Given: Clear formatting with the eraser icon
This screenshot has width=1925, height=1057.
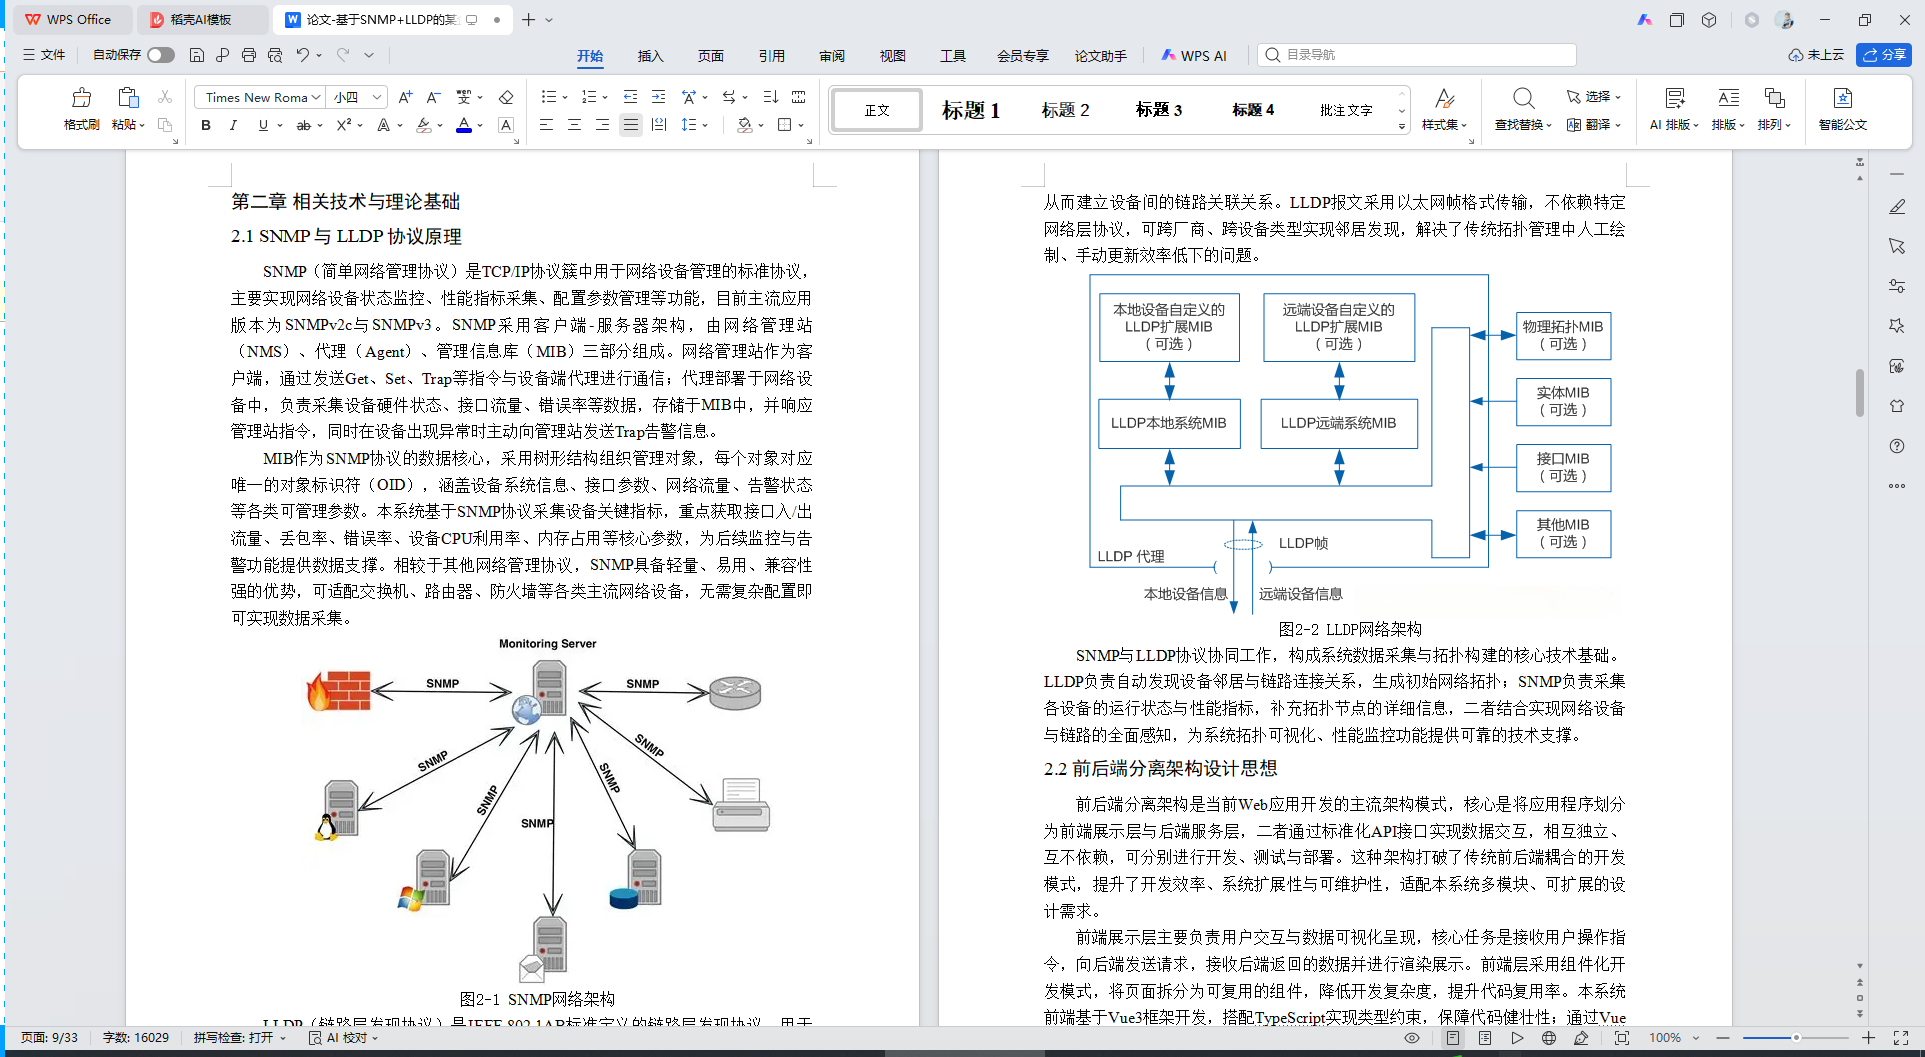Looking at the screenshot, I should [506, 97].
